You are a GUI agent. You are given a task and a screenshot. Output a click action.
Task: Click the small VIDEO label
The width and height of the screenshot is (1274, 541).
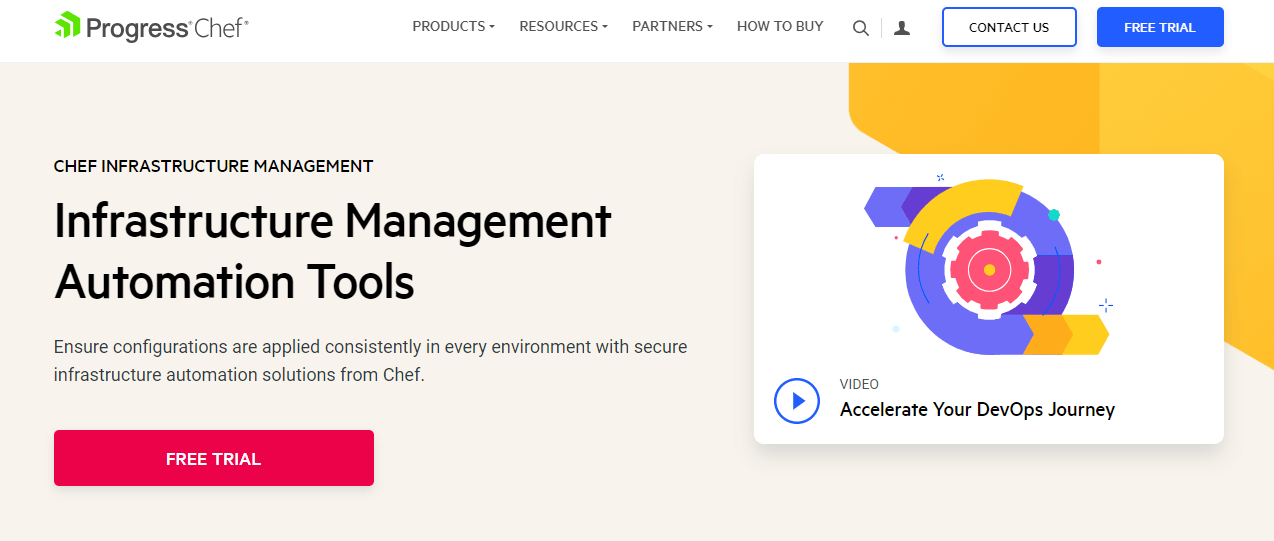click(859, 384)
